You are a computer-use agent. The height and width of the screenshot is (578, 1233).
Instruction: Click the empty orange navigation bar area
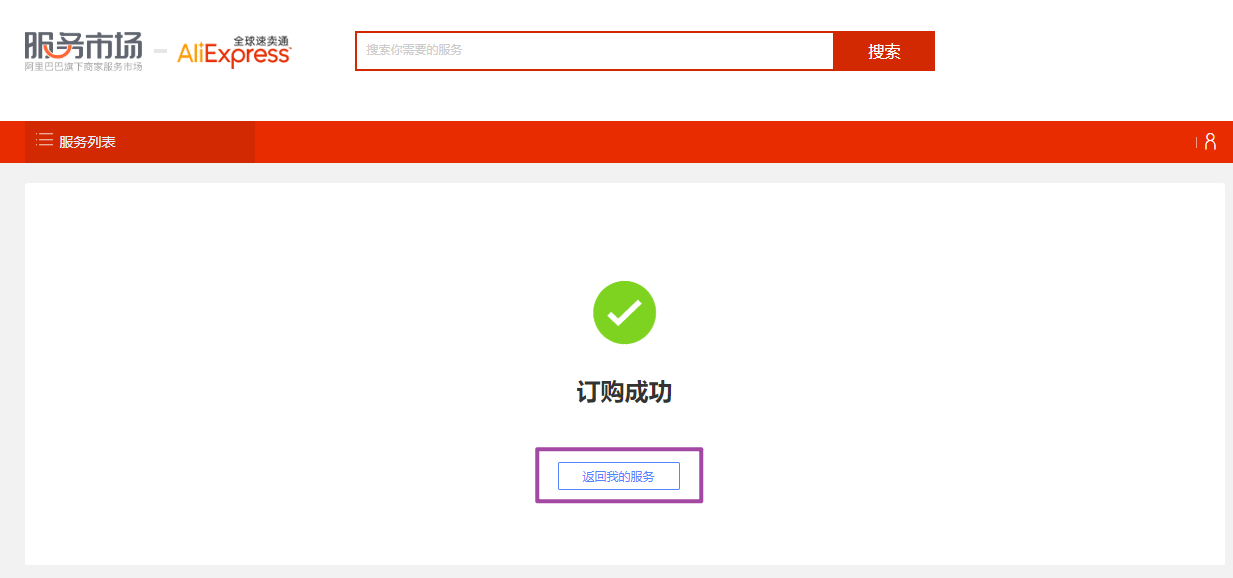[x=720, y=142]
